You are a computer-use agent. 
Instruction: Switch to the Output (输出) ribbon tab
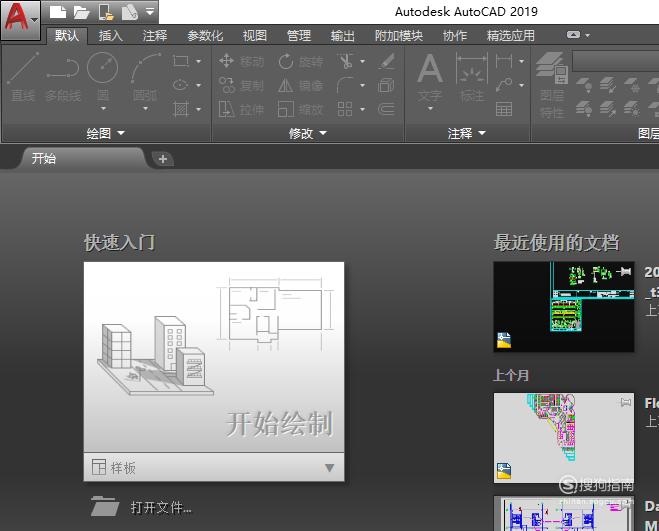[x=343, y=36]
